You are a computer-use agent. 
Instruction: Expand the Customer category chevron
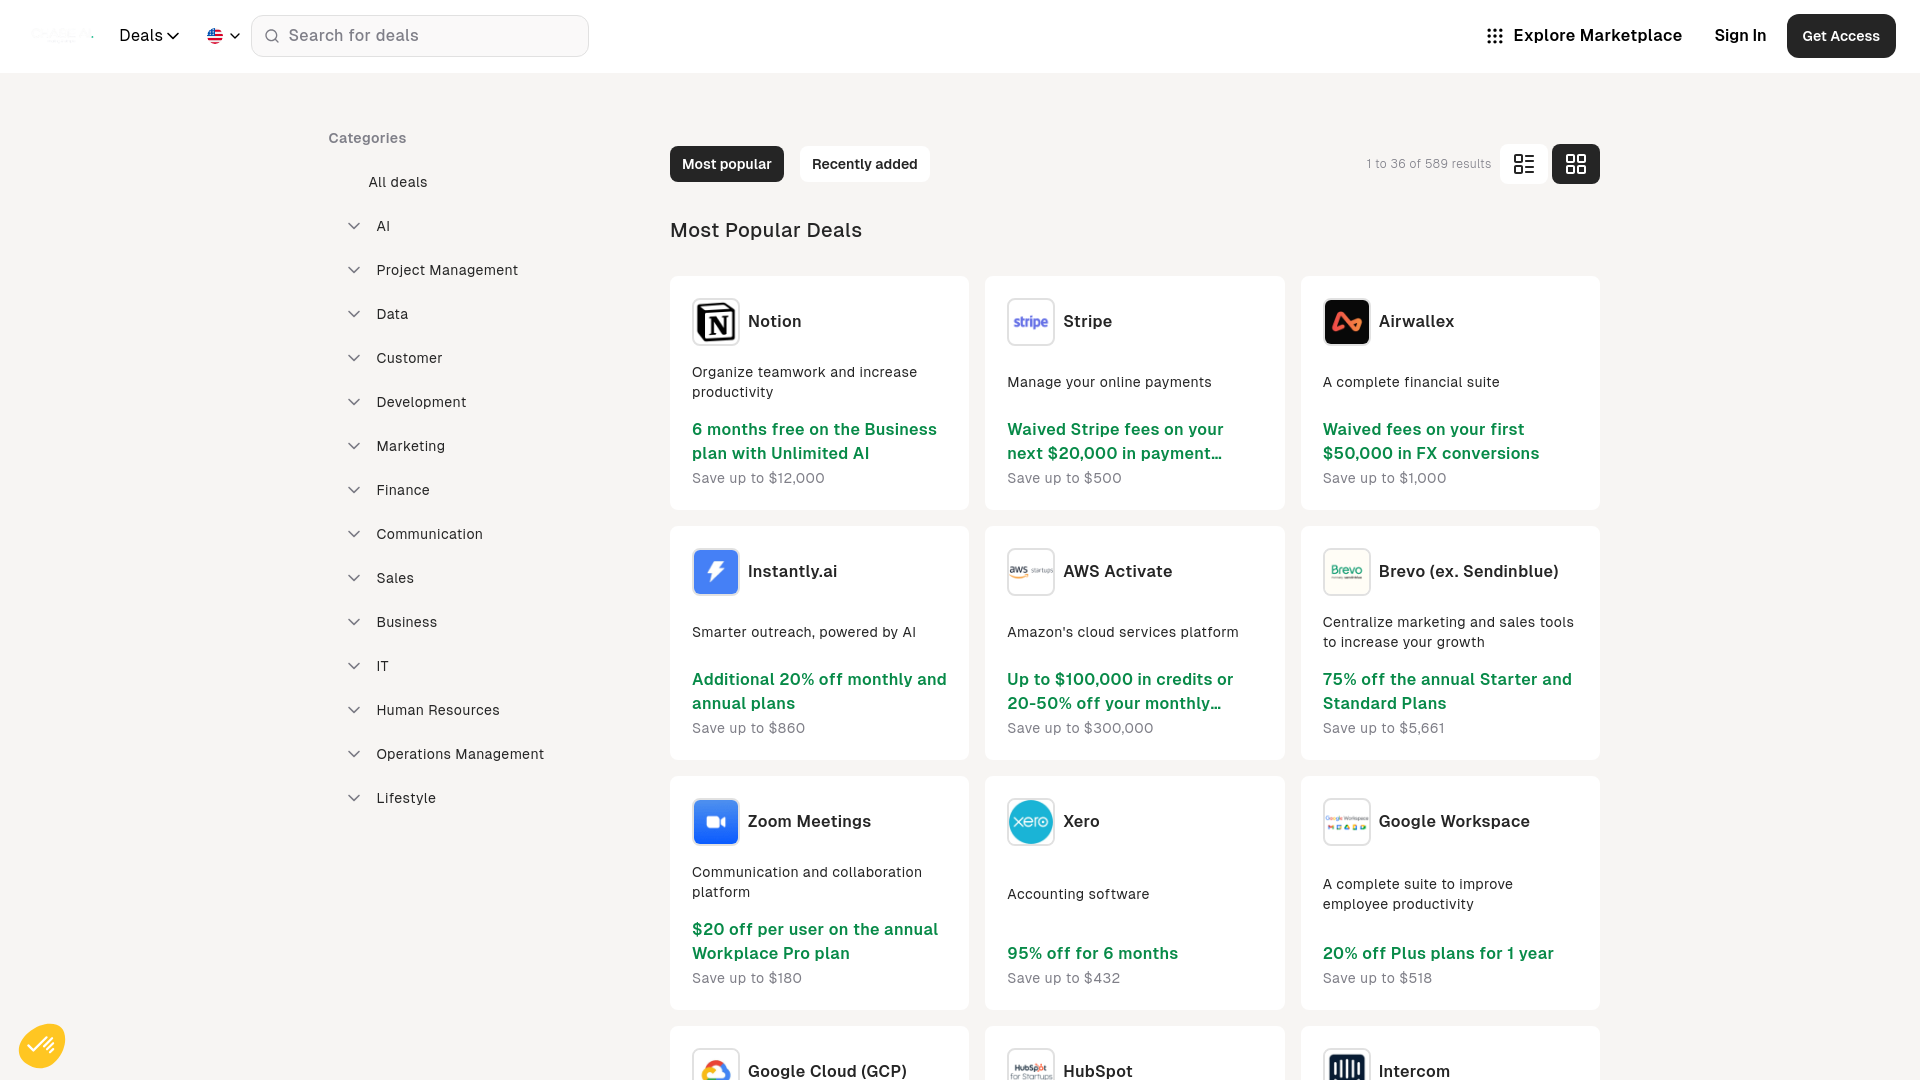(x=354, y=358)
